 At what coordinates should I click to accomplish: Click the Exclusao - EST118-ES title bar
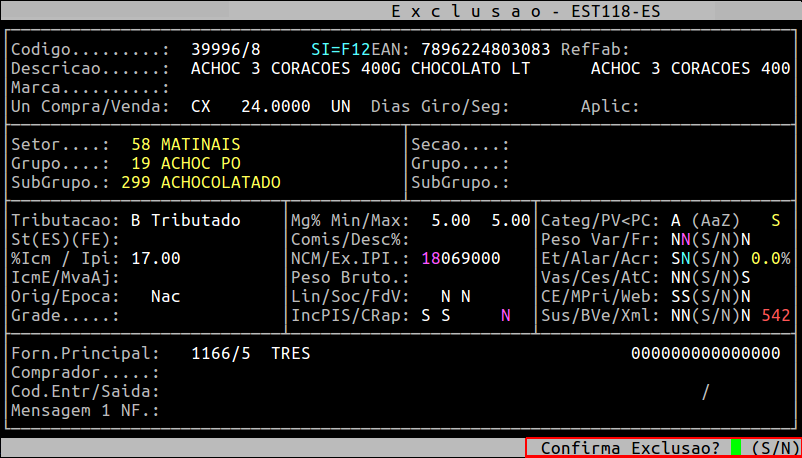tap(401, 11)
